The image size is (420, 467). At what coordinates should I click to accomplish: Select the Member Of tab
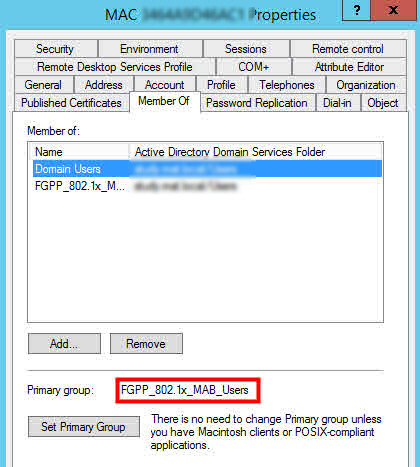164,101
